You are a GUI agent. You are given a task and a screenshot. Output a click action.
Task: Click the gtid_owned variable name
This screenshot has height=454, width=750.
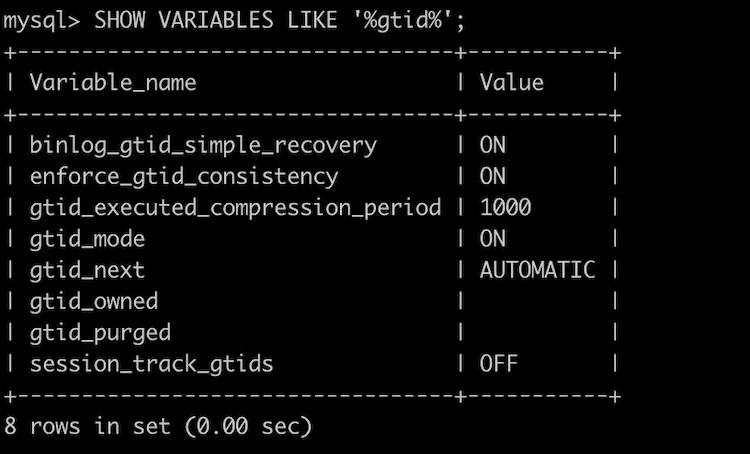(x=94, y=301)
